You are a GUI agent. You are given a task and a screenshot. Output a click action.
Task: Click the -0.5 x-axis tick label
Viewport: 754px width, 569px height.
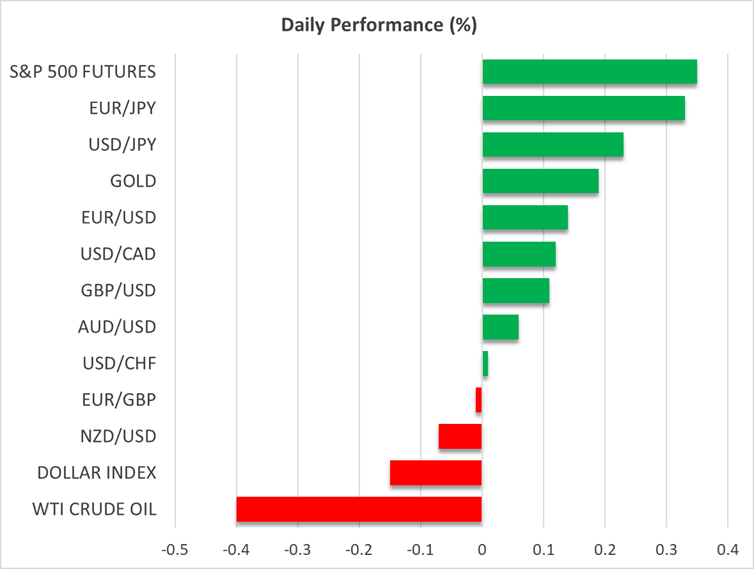[x=174, y=549]
